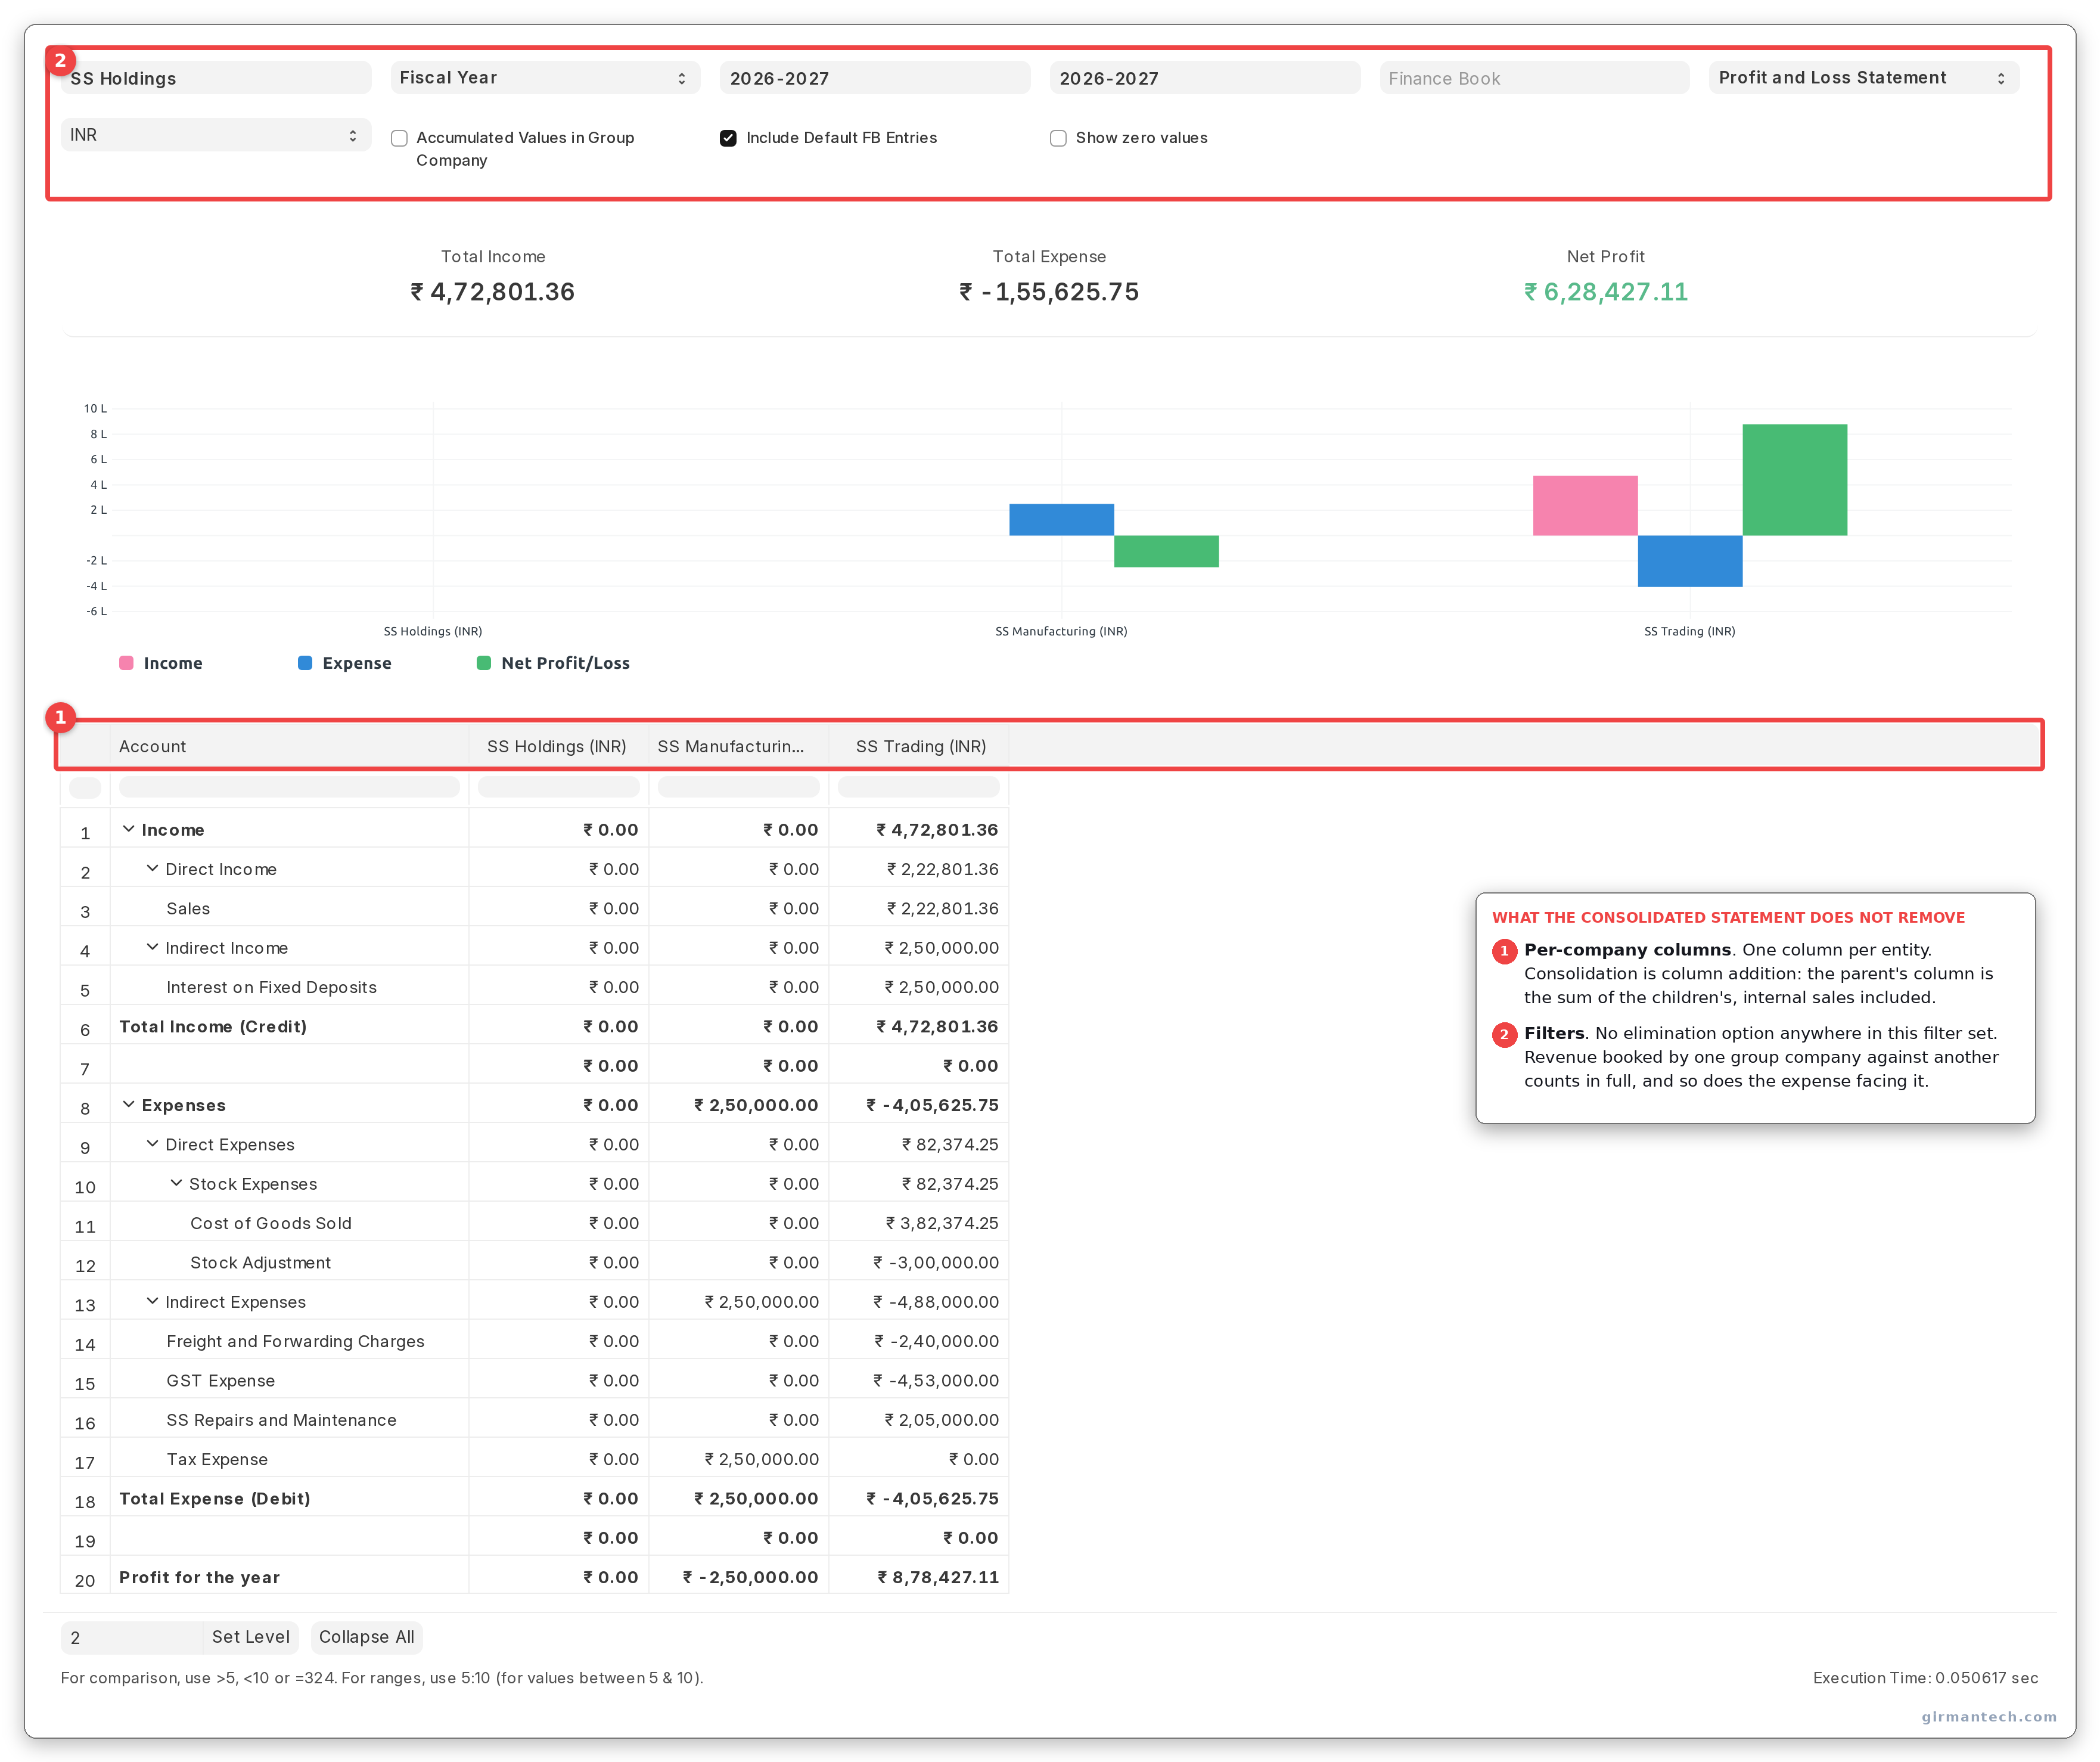Open the INR currency dropdown

coord(216,135)
